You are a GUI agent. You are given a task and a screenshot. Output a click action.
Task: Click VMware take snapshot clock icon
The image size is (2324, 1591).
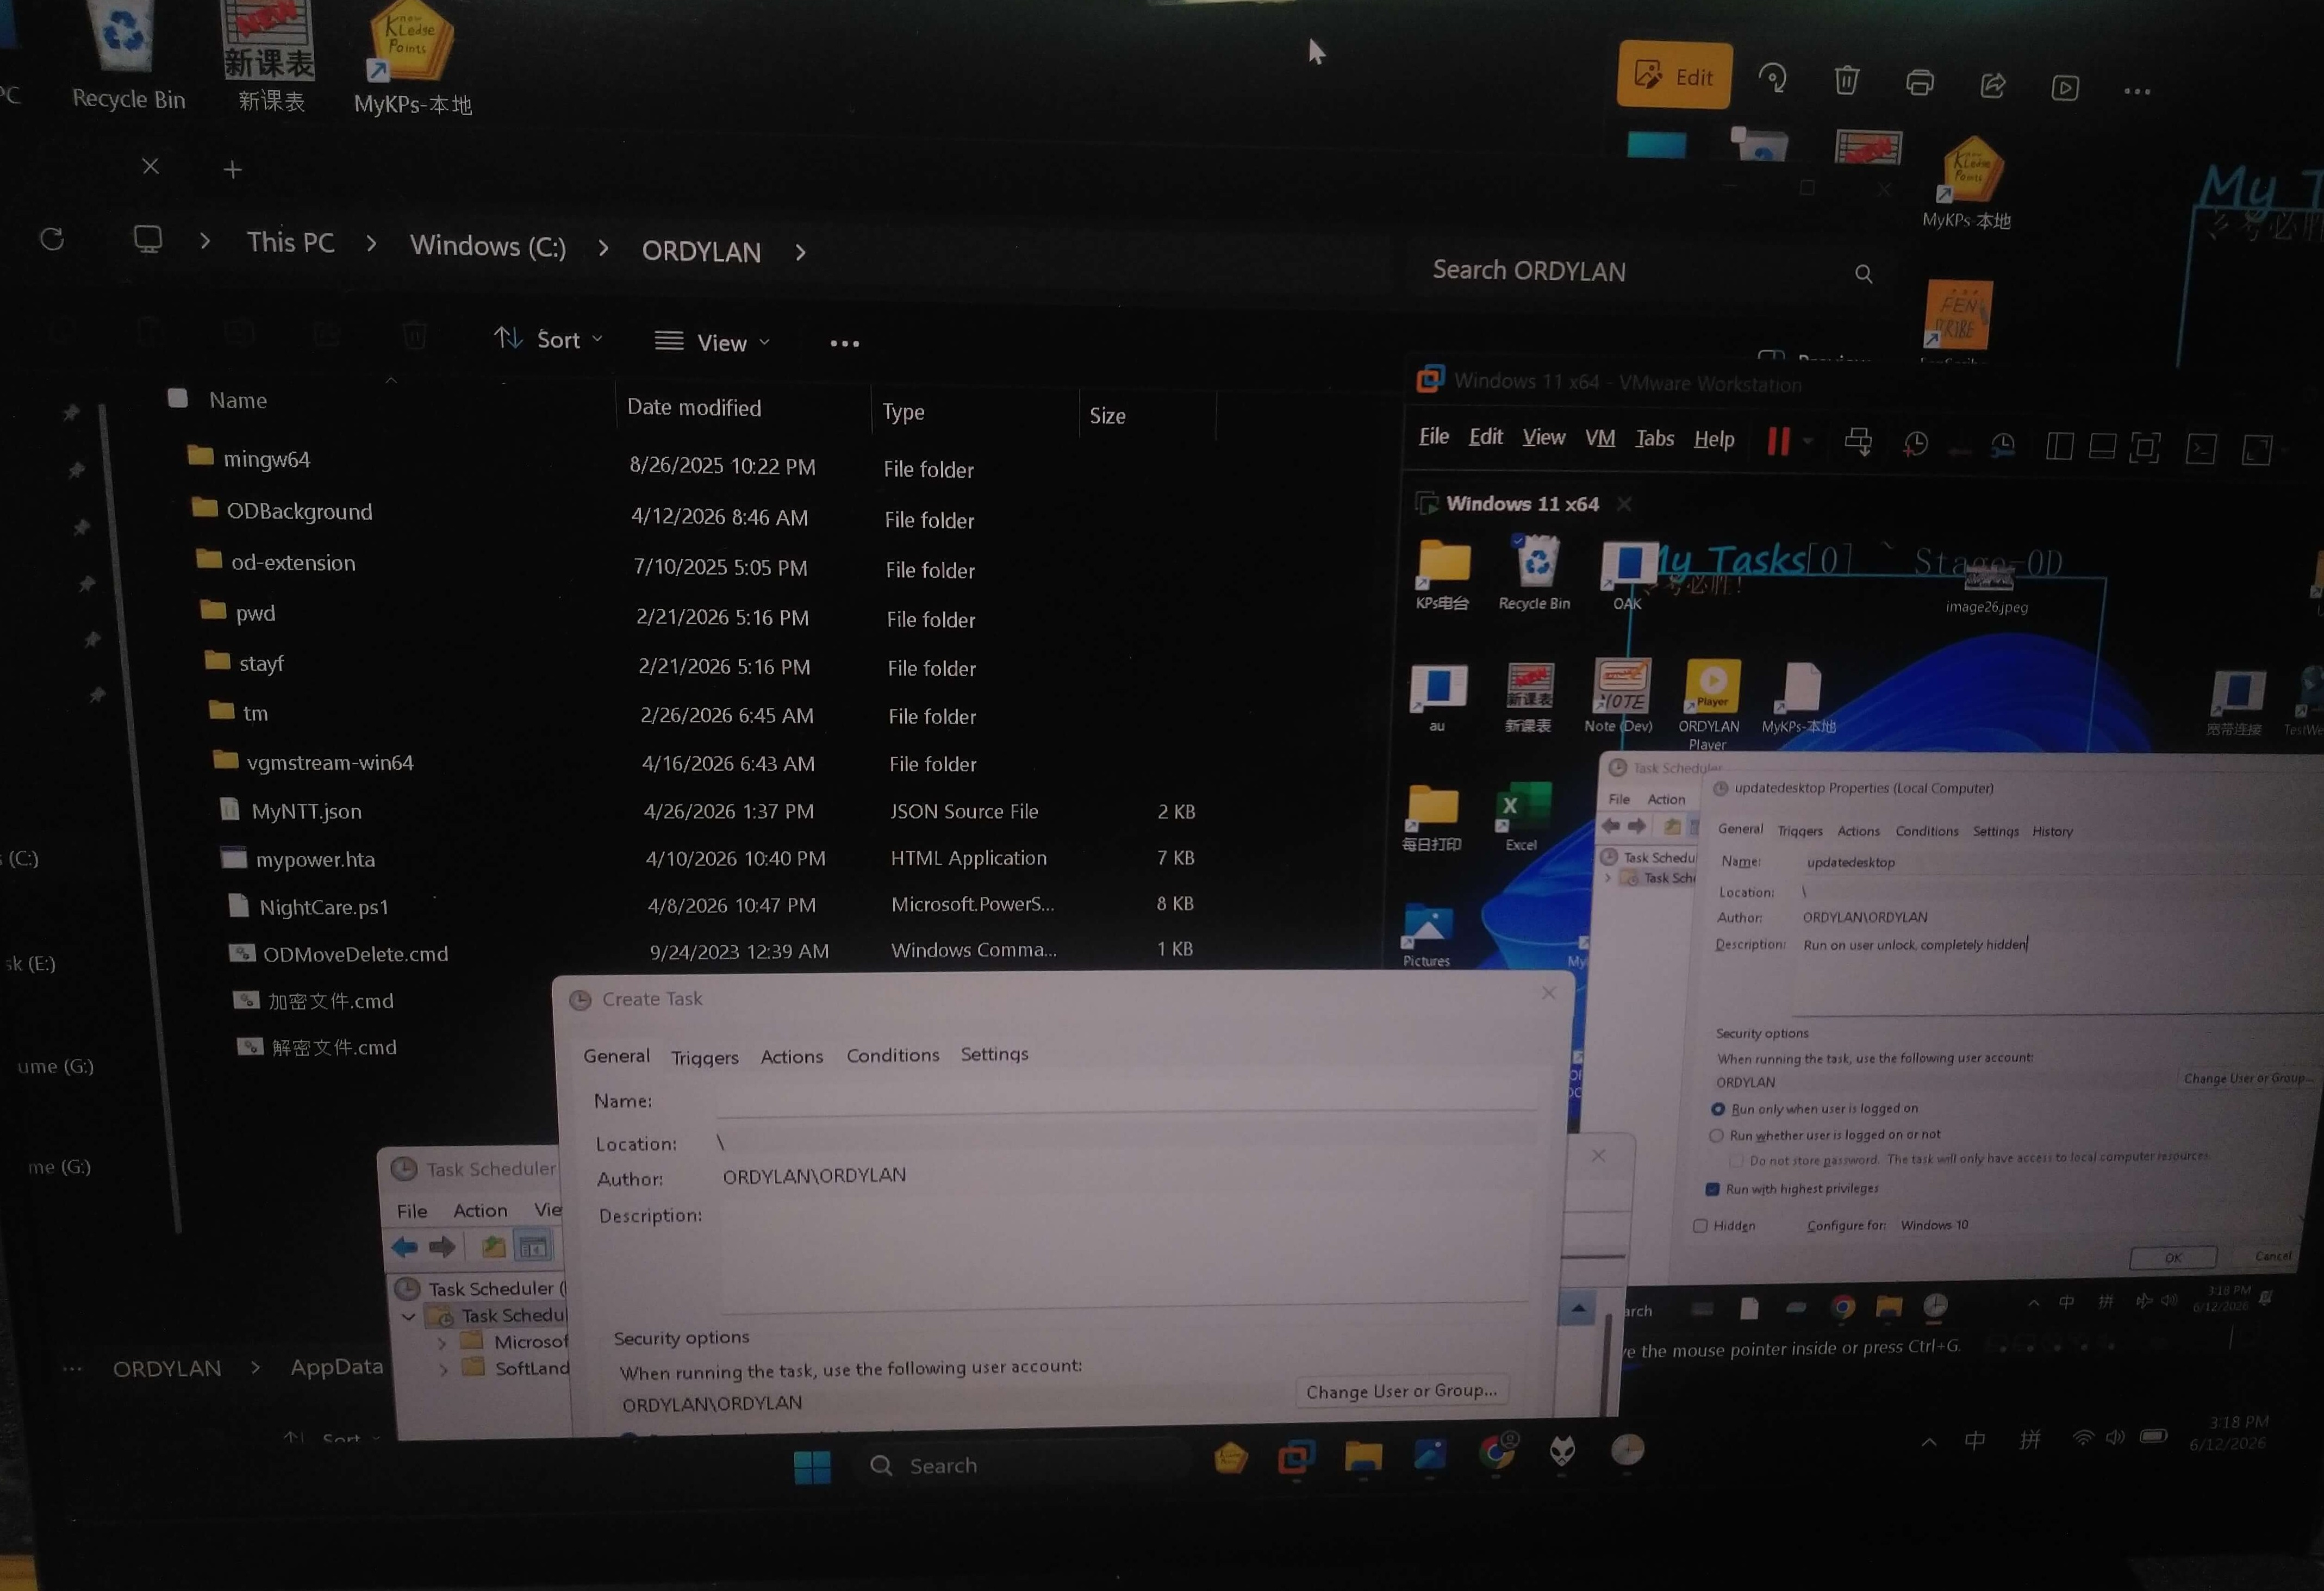1915,444
